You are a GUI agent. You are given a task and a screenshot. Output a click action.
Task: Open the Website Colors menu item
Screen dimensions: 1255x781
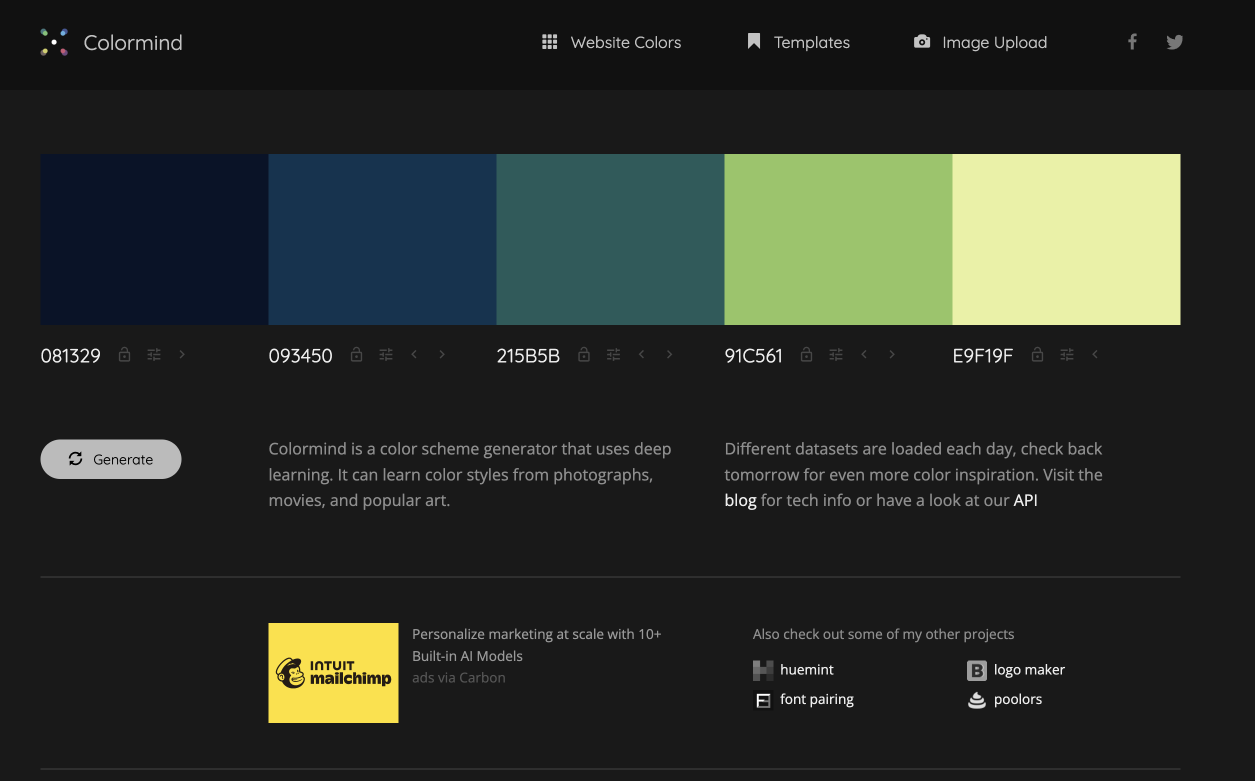(611, 42)
